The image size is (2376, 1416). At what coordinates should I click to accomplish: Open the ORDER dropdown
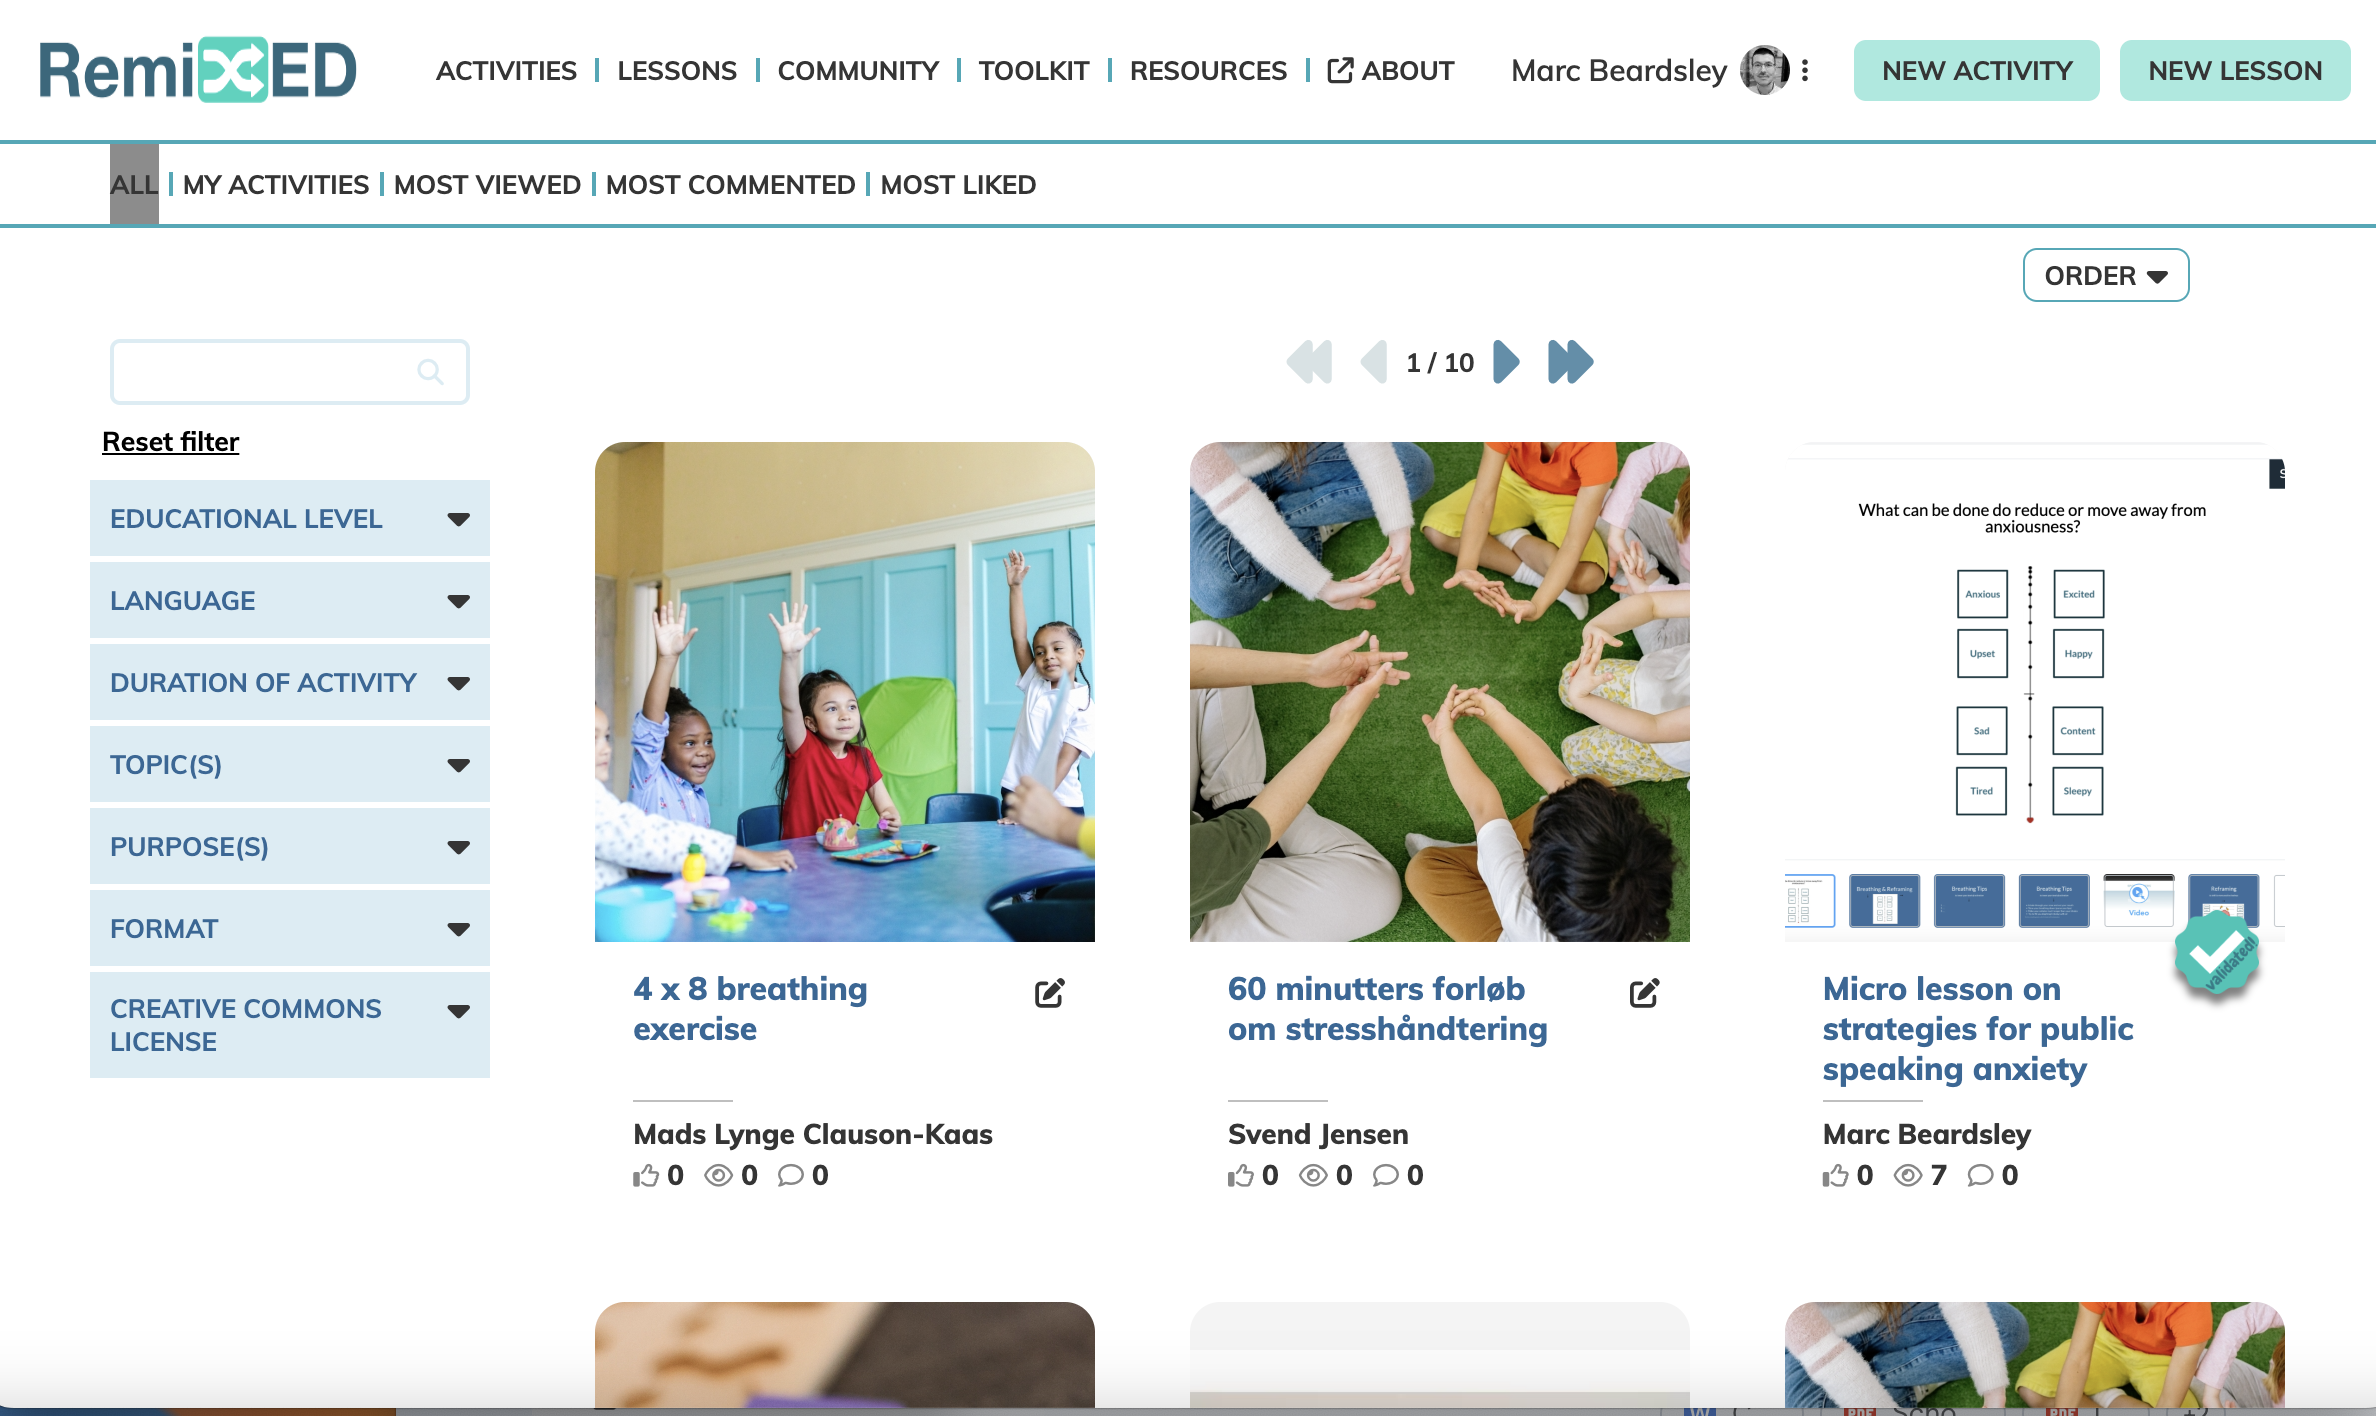click(x=2106, y=275)
